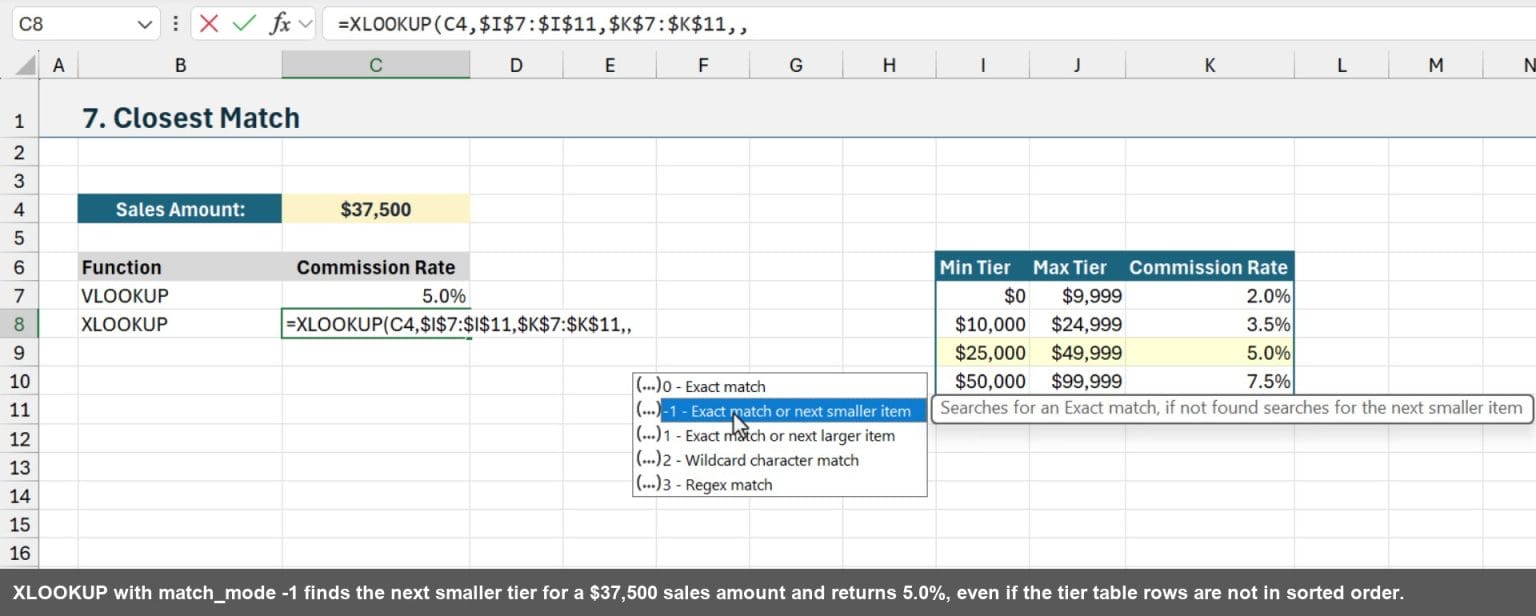
Task: Select column B header
Action: (180, 65)
